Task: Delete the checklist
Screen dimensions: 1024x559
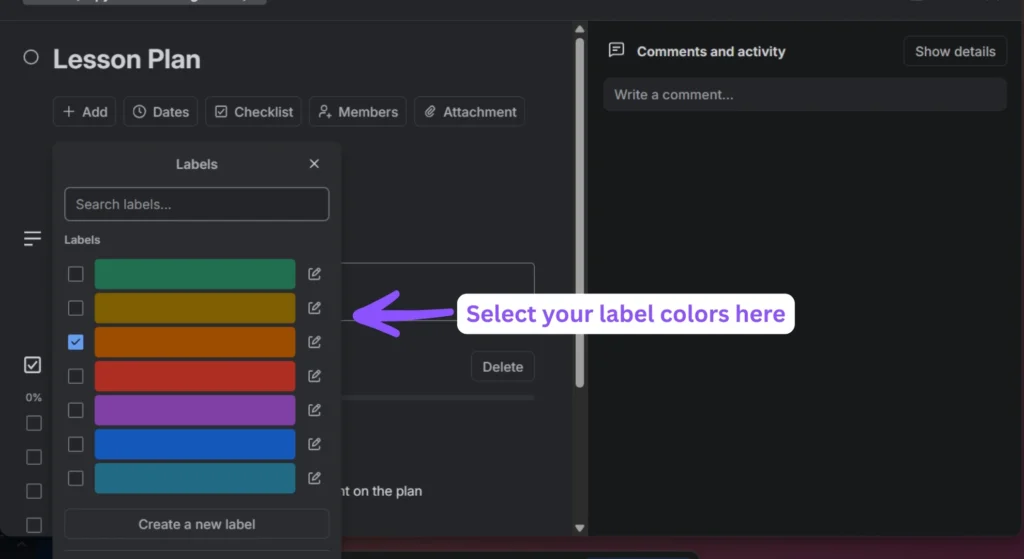Action: click(502, 367)
